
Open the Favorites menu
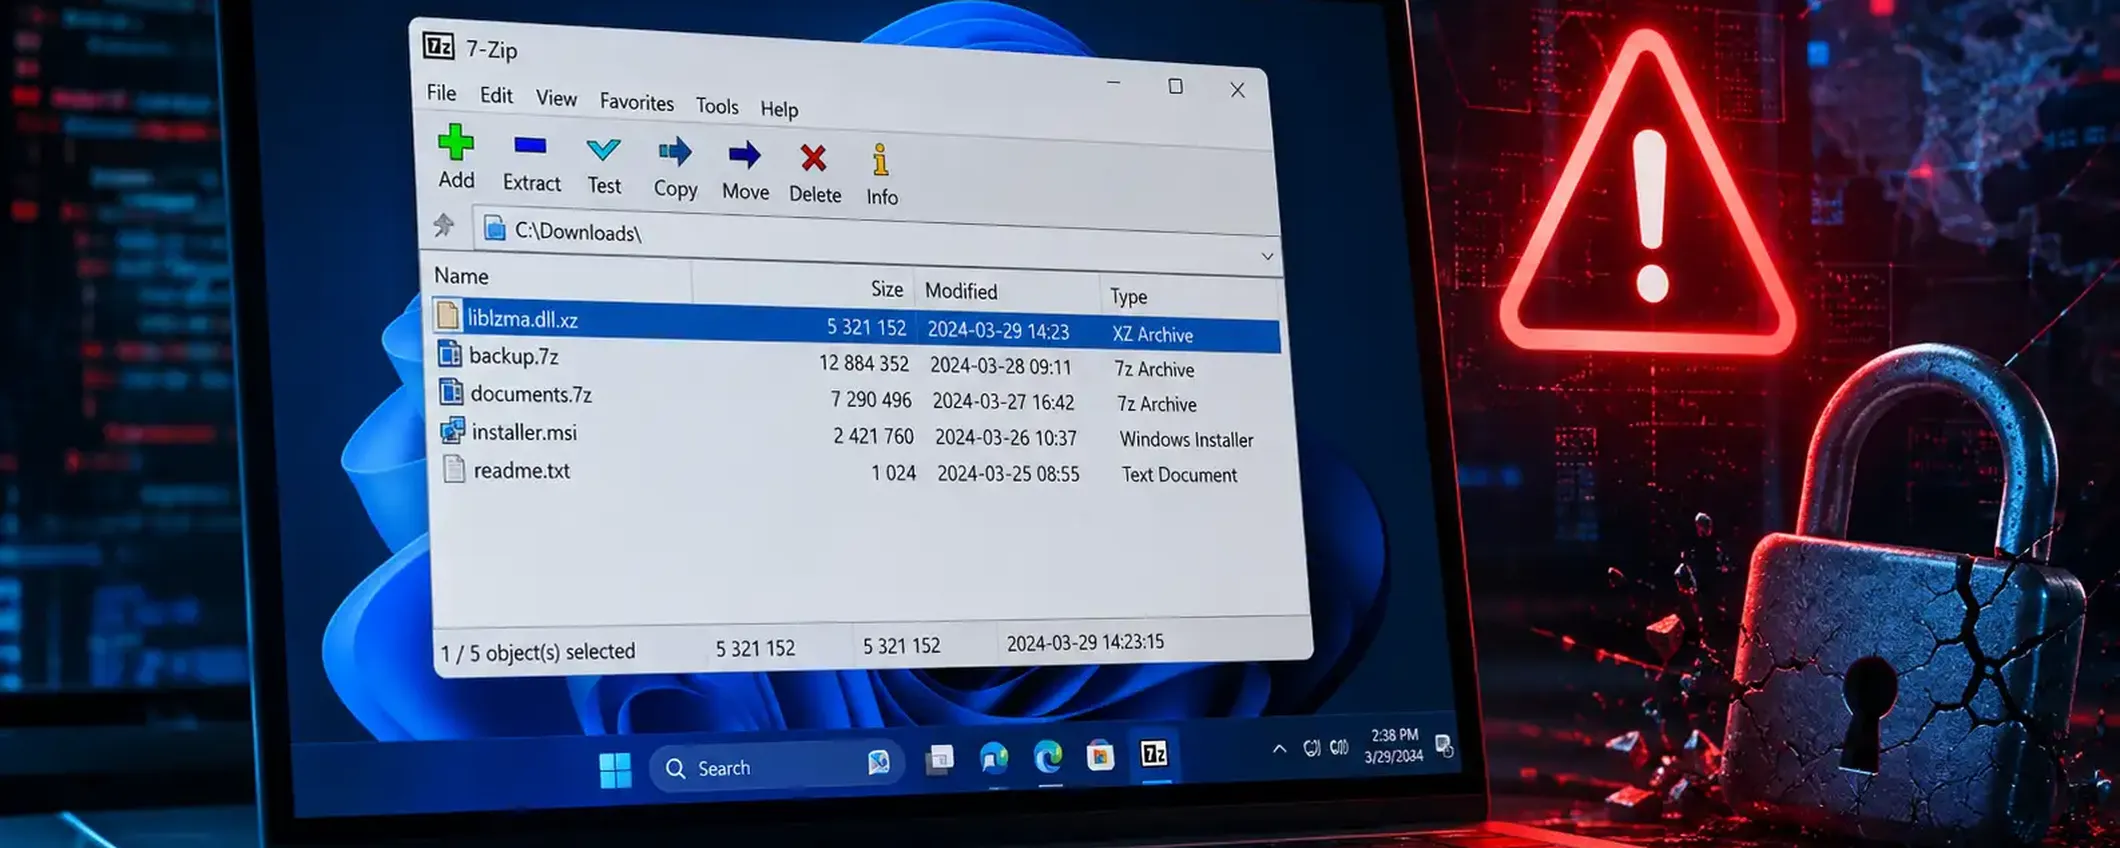click(637, 102)
